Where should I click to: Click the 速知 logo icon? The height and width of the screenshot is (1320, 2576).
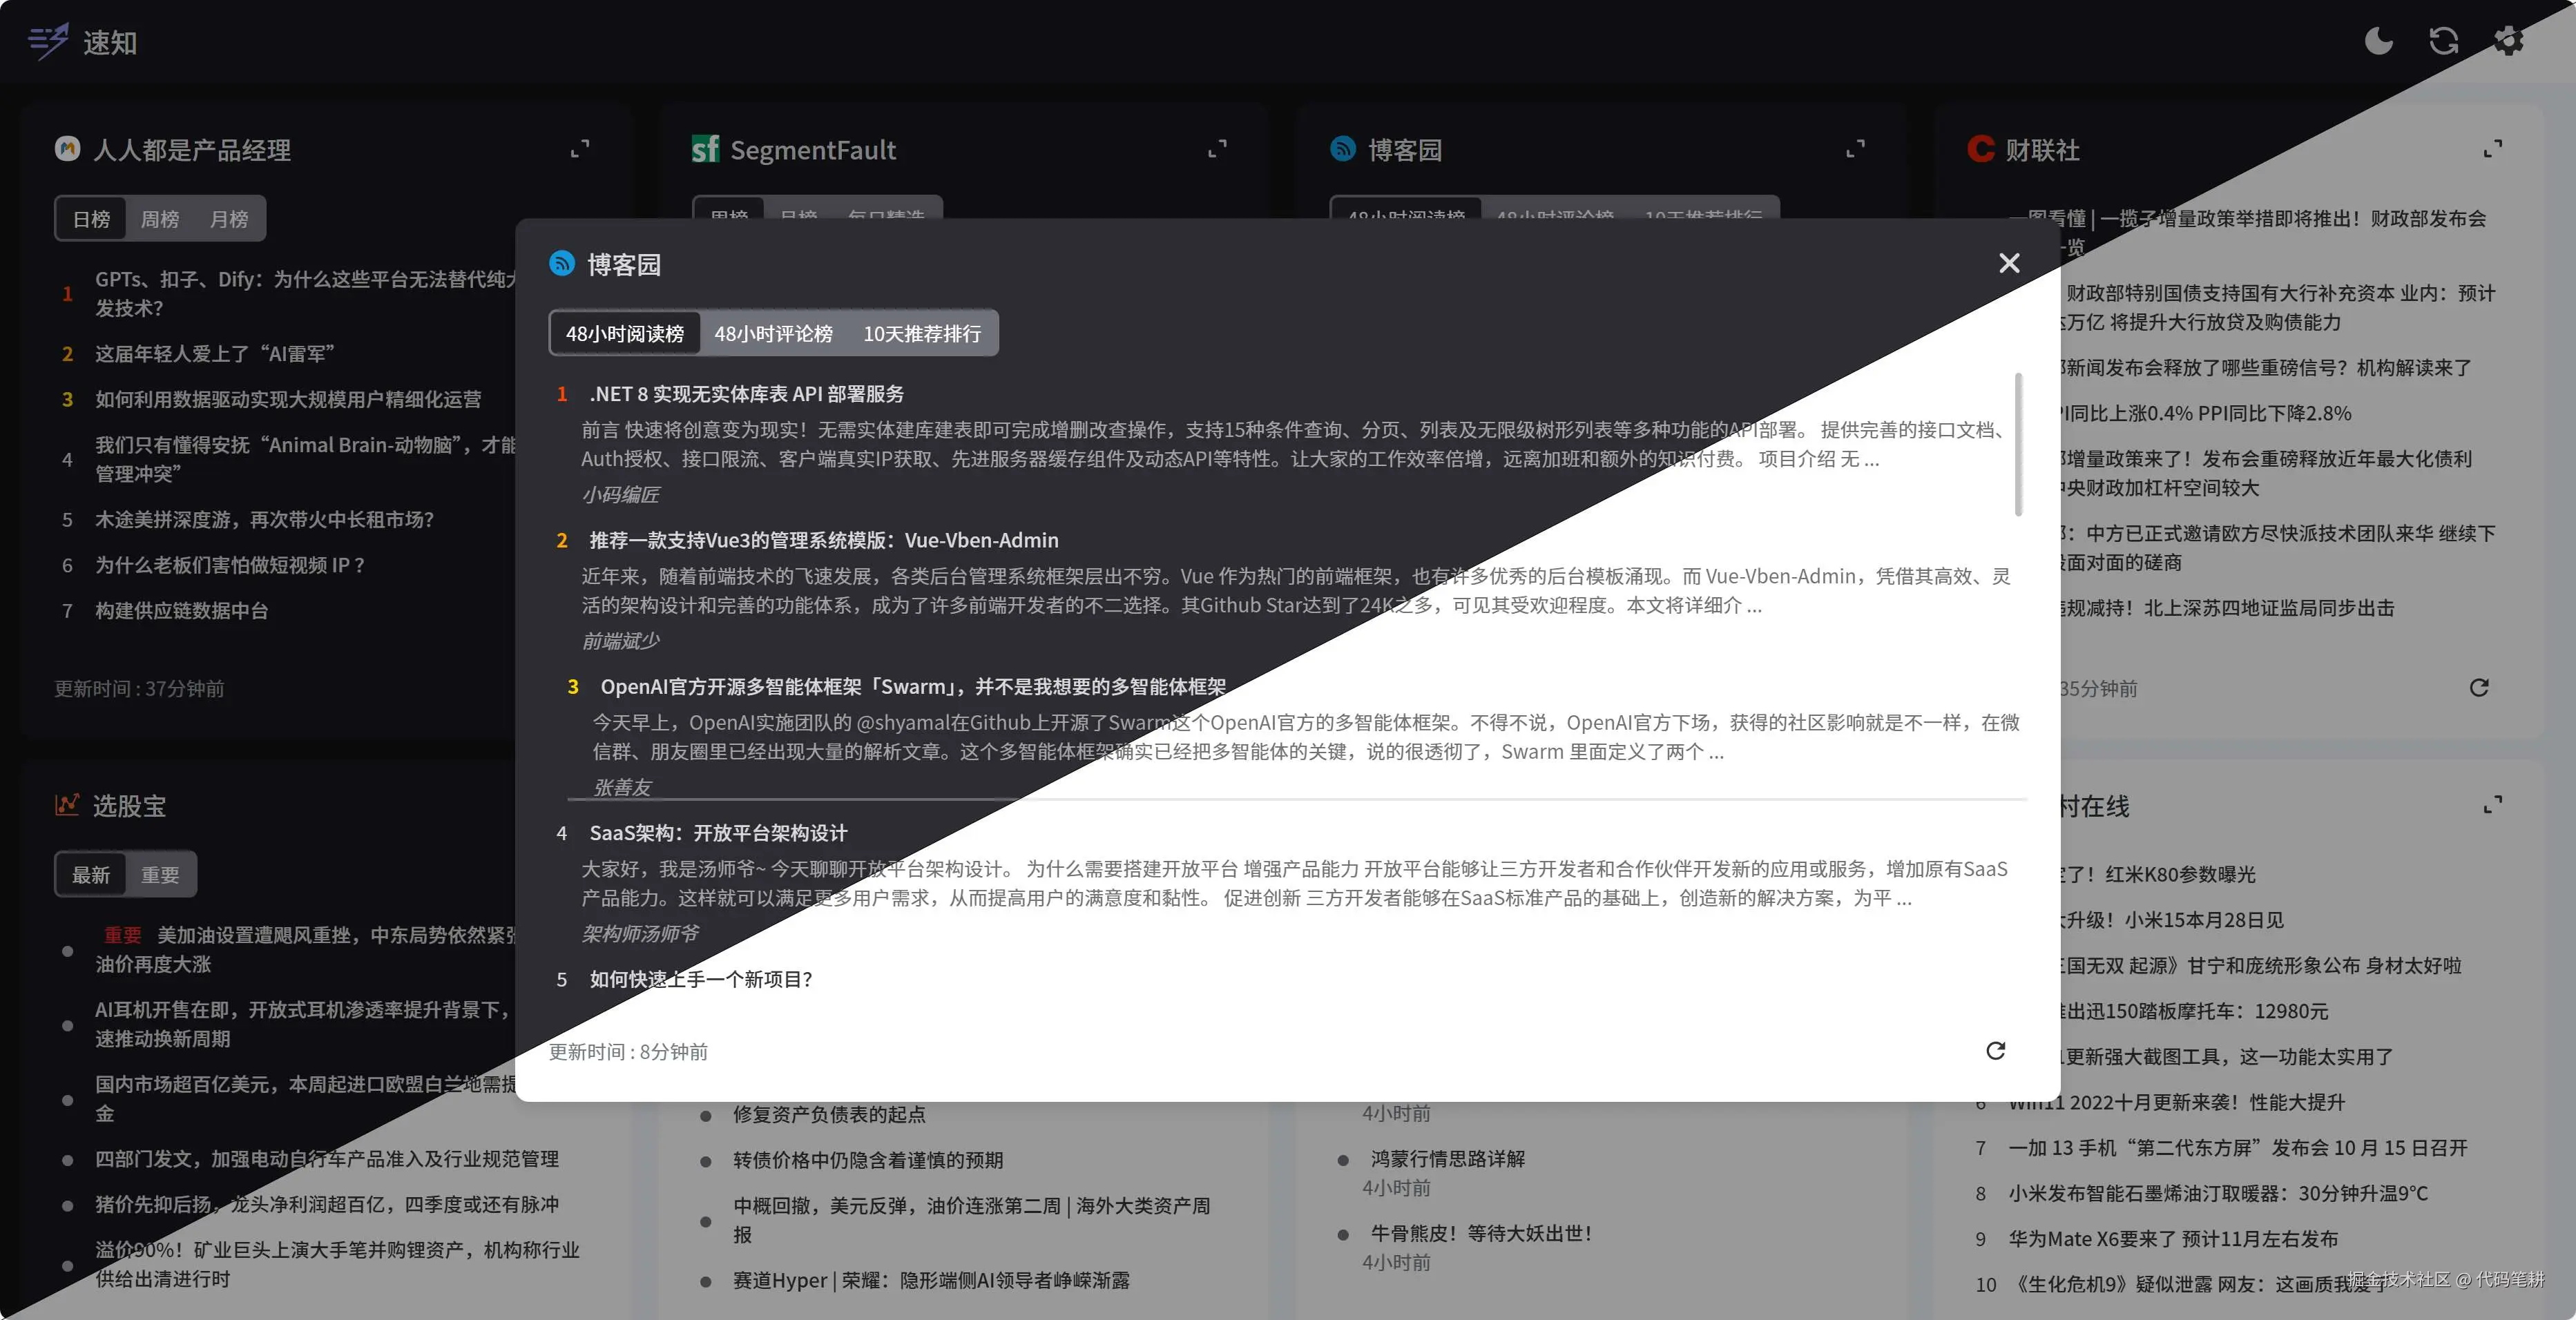point(48,41)
